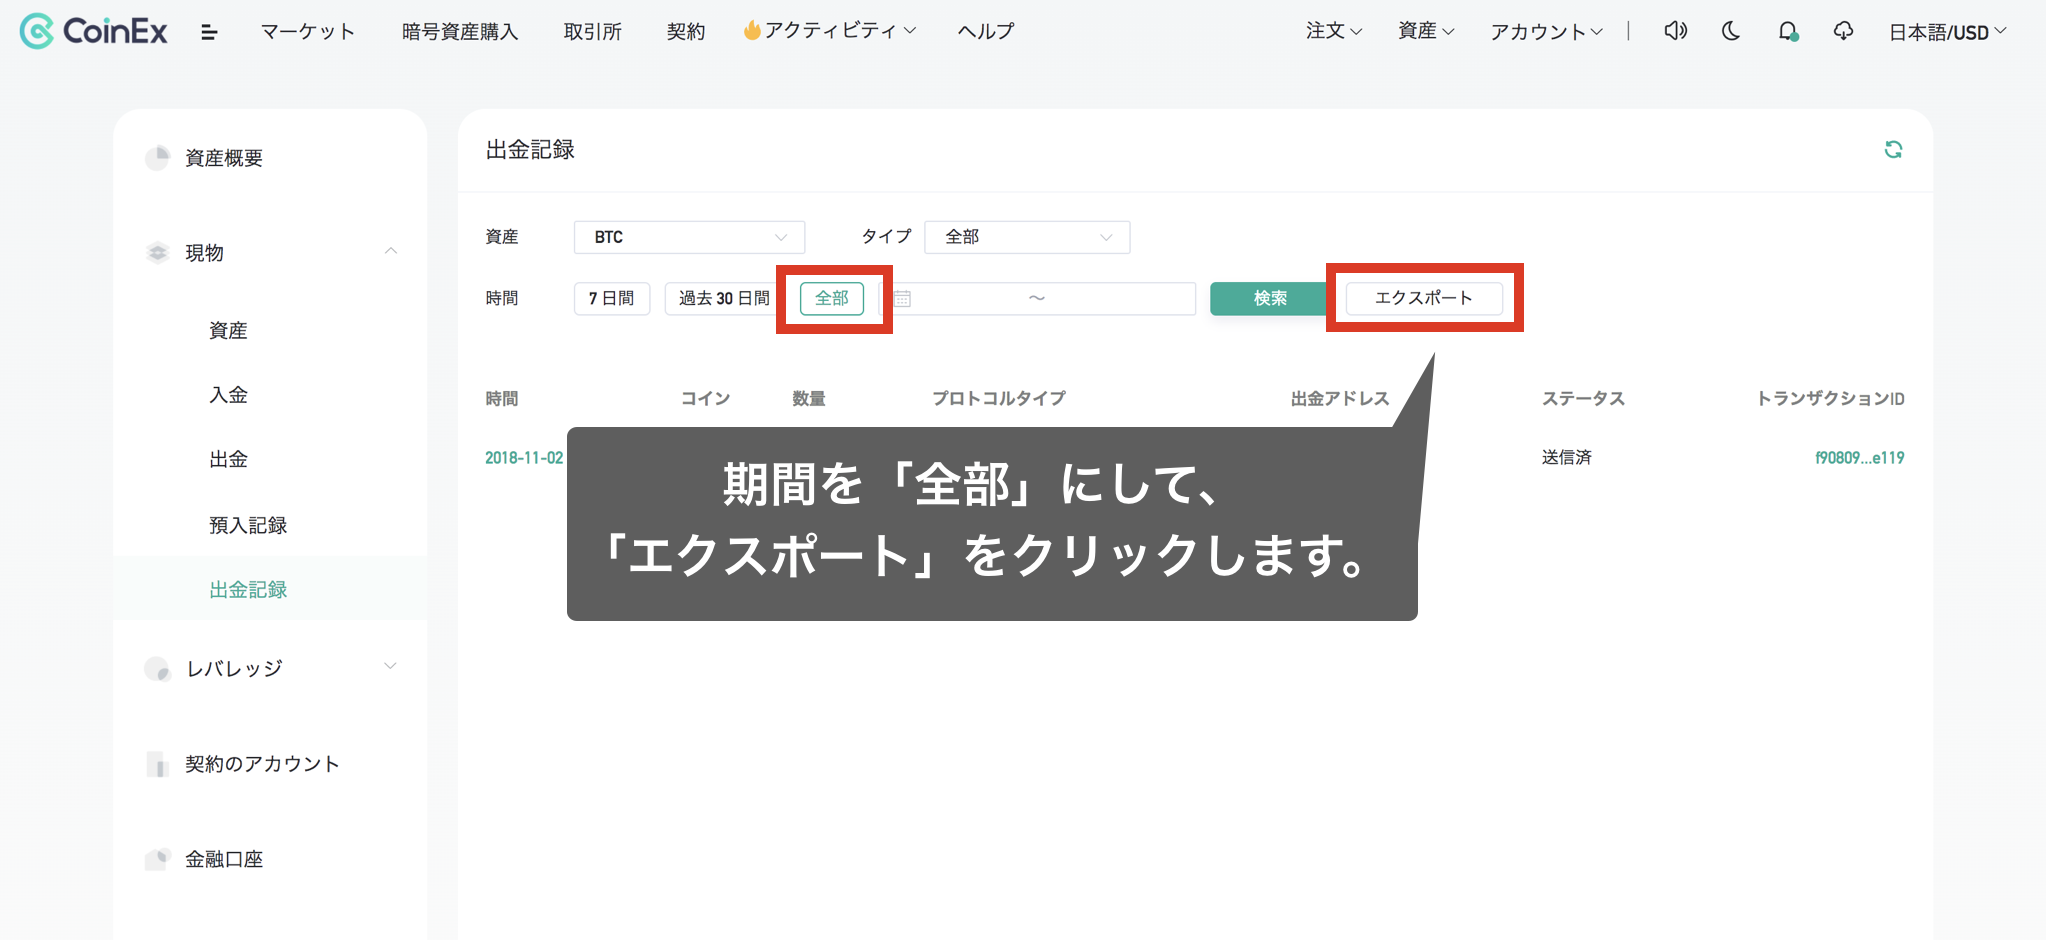The width and height of the screenshot is (2046, 940).
Task: Expand the アカウント dropdown
Action: click(1547, 31)
